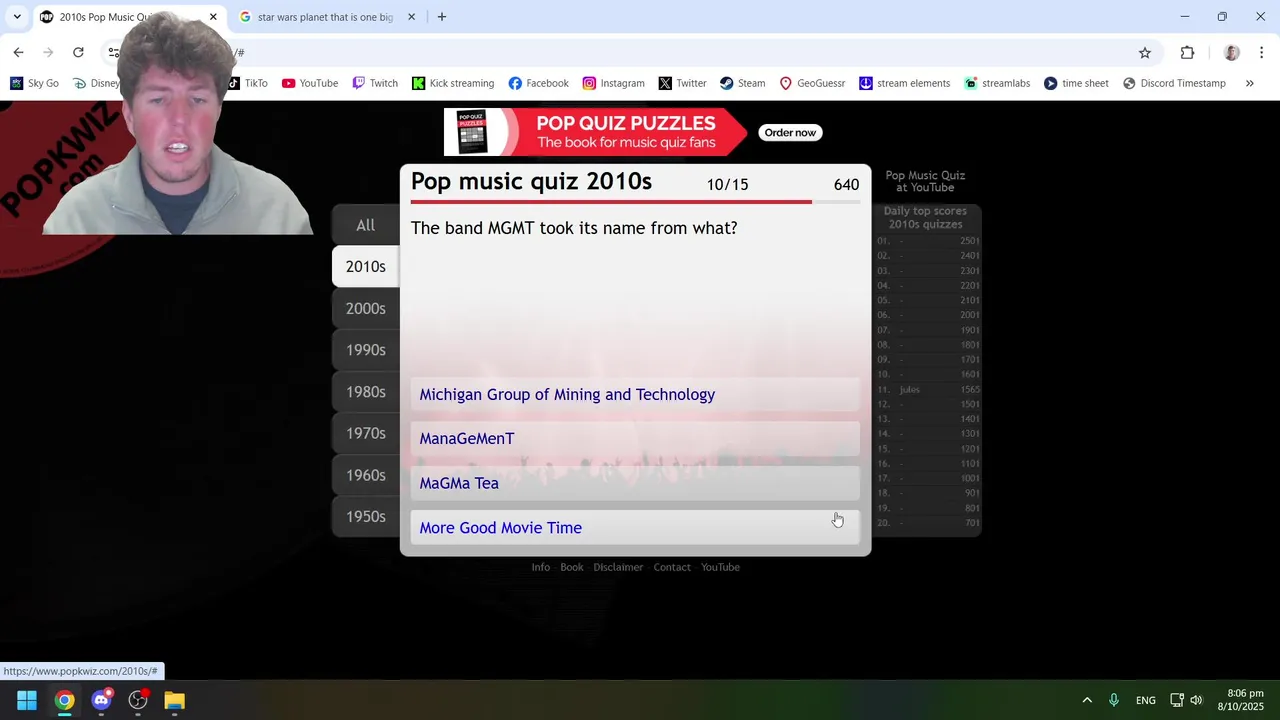Screen dimensions: 1280x720
Task: Select the 1980s quiz category
Action: (x=366, y=392)
